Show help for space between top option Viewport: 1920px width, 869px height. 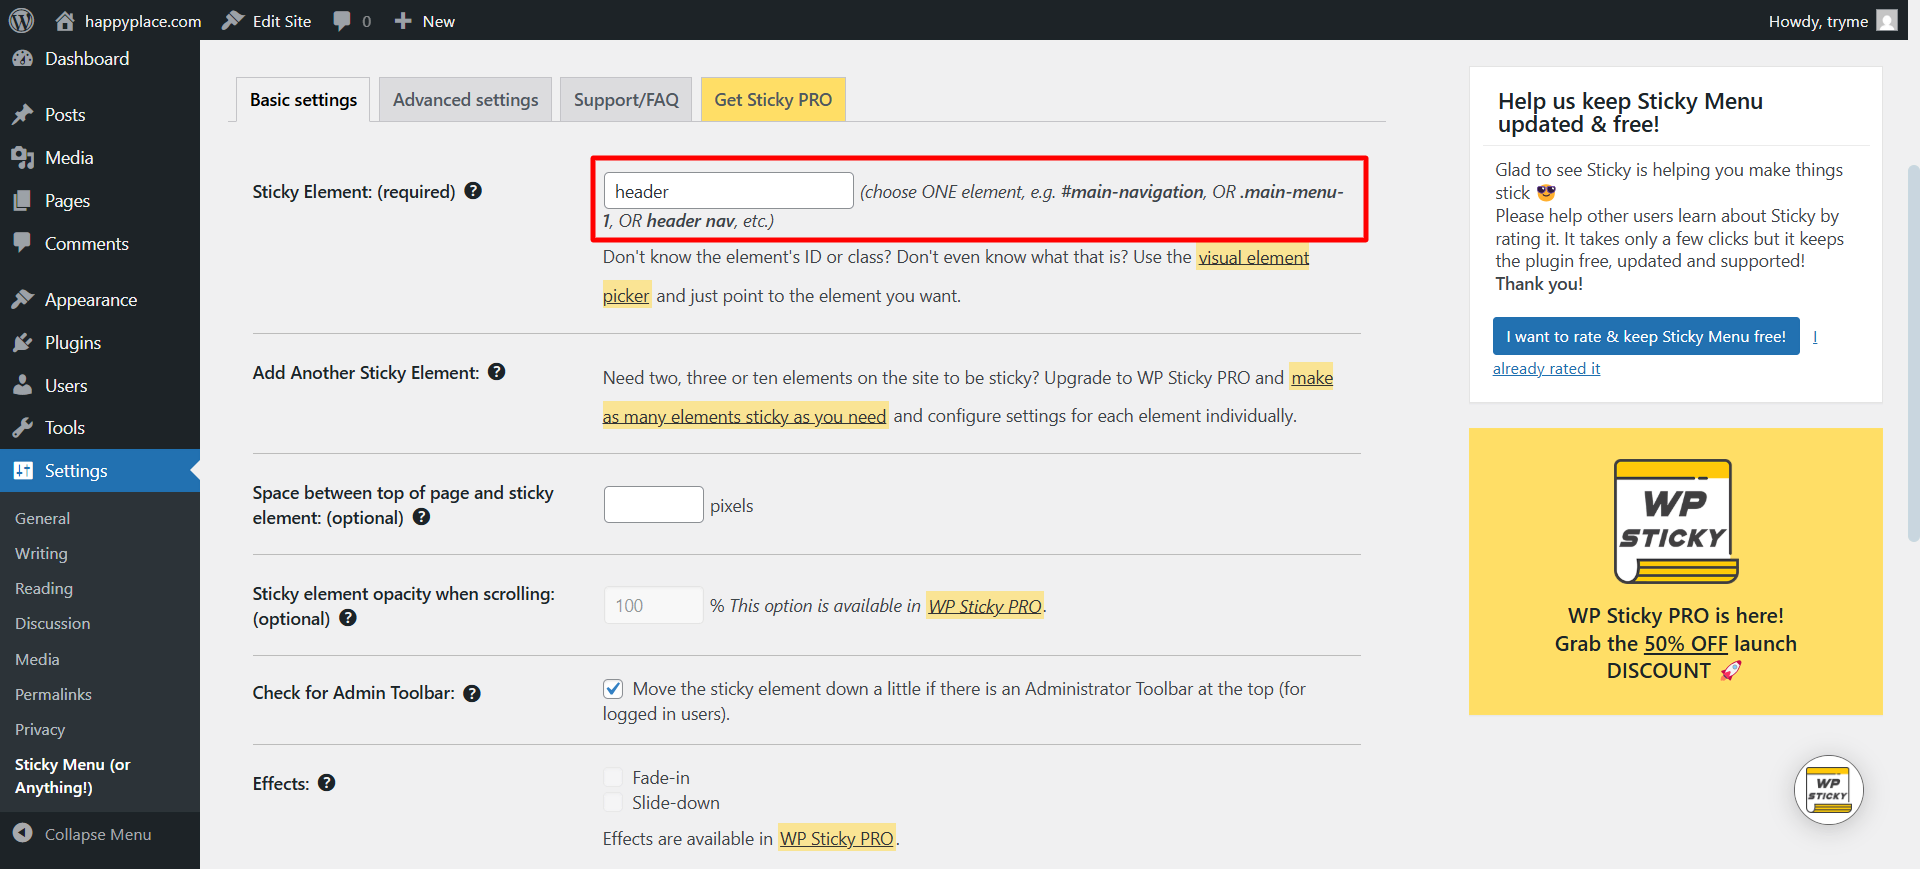(x=421, y=516)
